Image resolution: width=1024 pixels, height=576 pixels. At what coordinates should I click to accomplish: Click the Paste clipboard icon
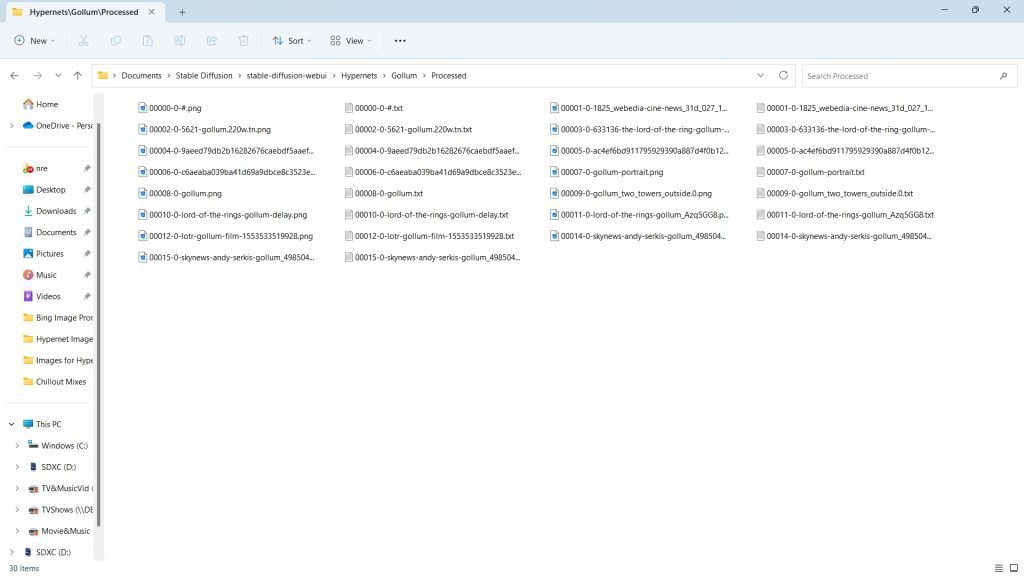point(148,41)
